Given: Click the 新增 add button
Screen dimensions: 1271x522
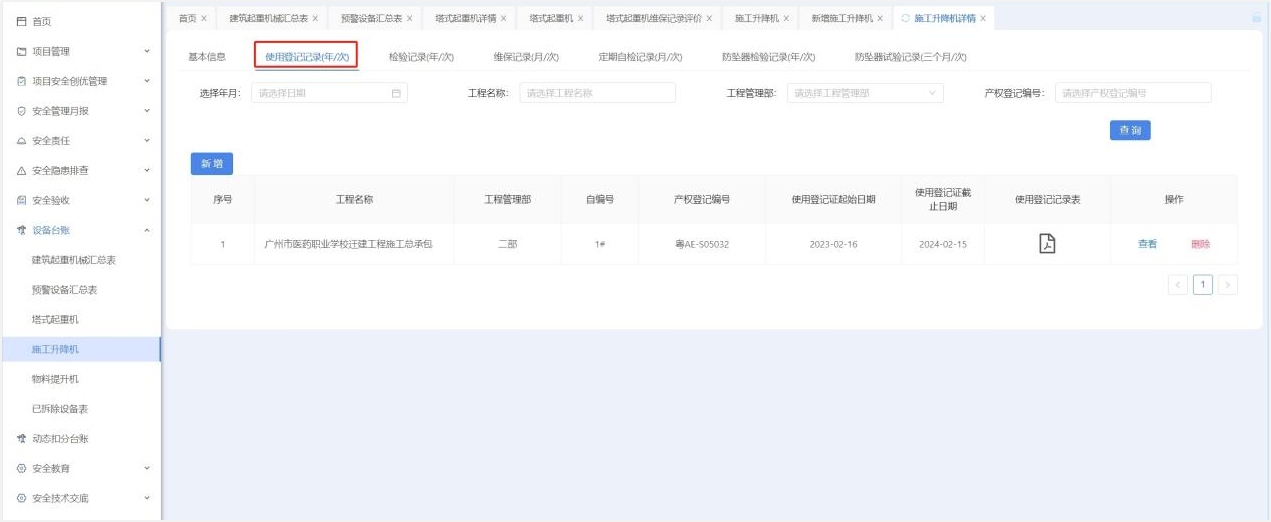Looking at the screenshot, I should point(211,164).
